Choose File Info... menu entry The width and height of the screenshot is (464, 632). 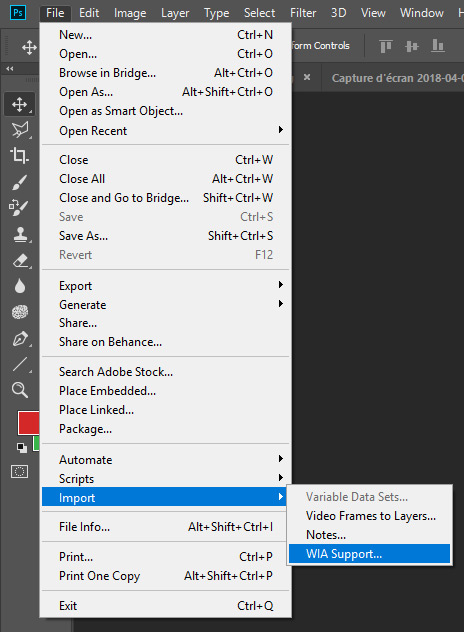pos(165,527)
